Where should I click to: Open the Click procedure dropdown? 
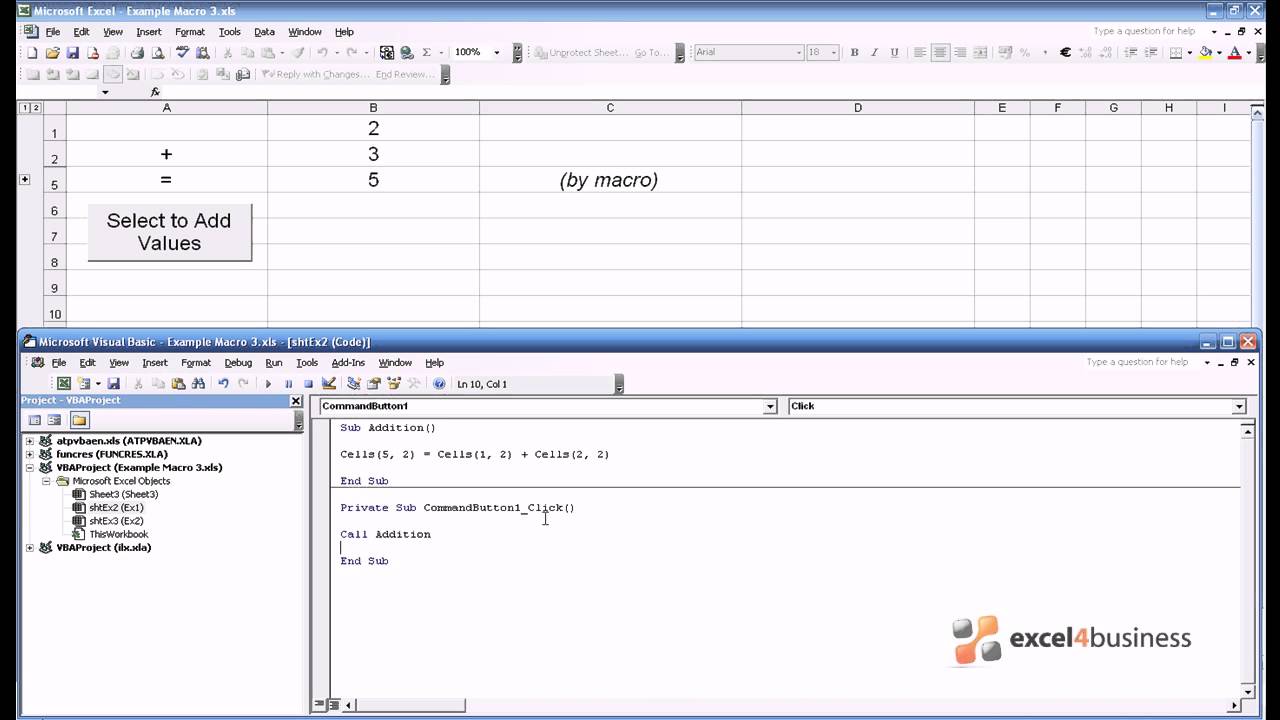pyautogui.click(x=1239, y=407)
